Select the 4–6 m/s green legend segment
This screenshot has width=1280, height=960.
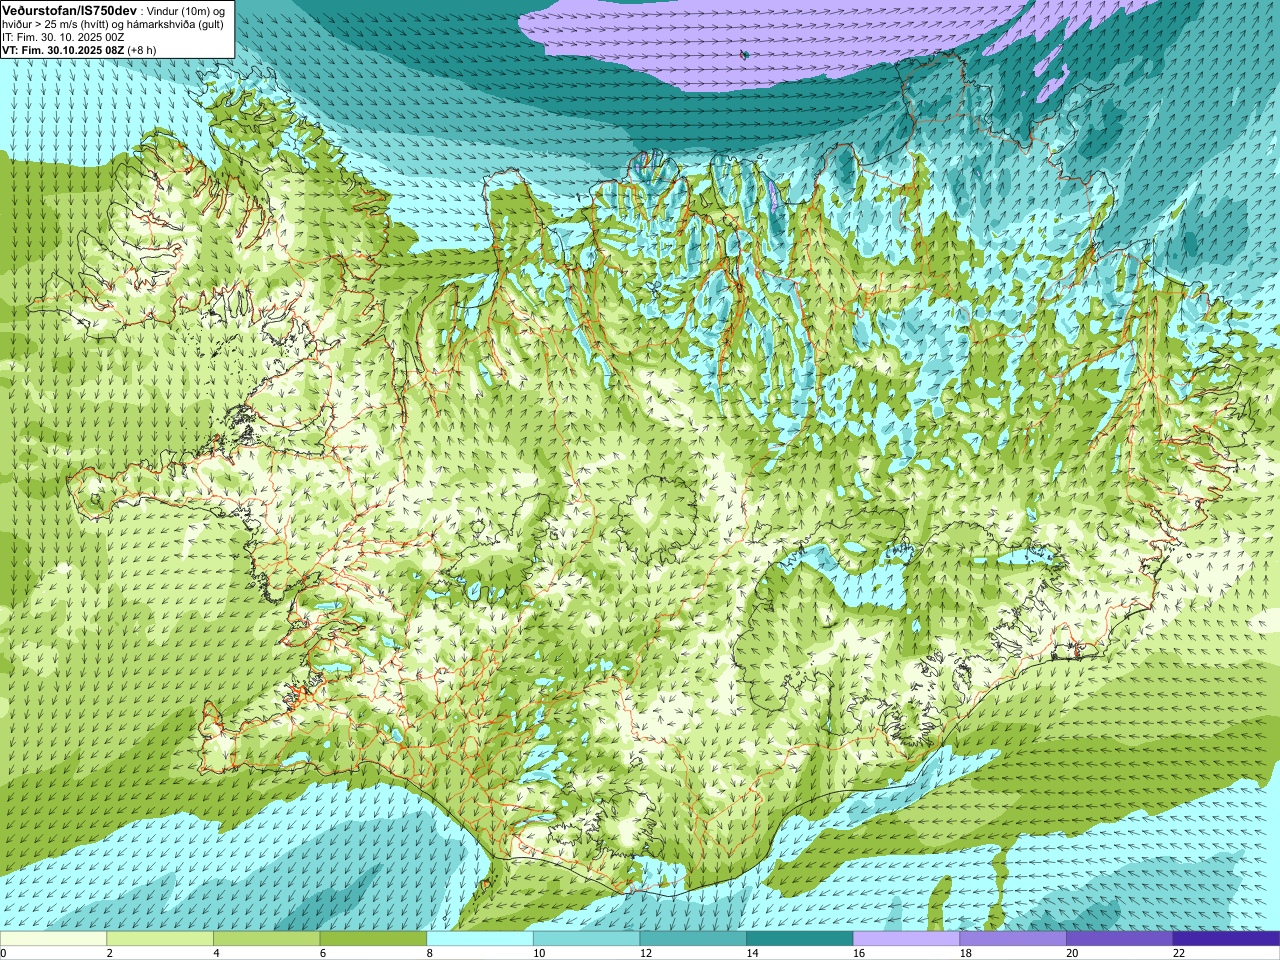(x=266, y=939)
